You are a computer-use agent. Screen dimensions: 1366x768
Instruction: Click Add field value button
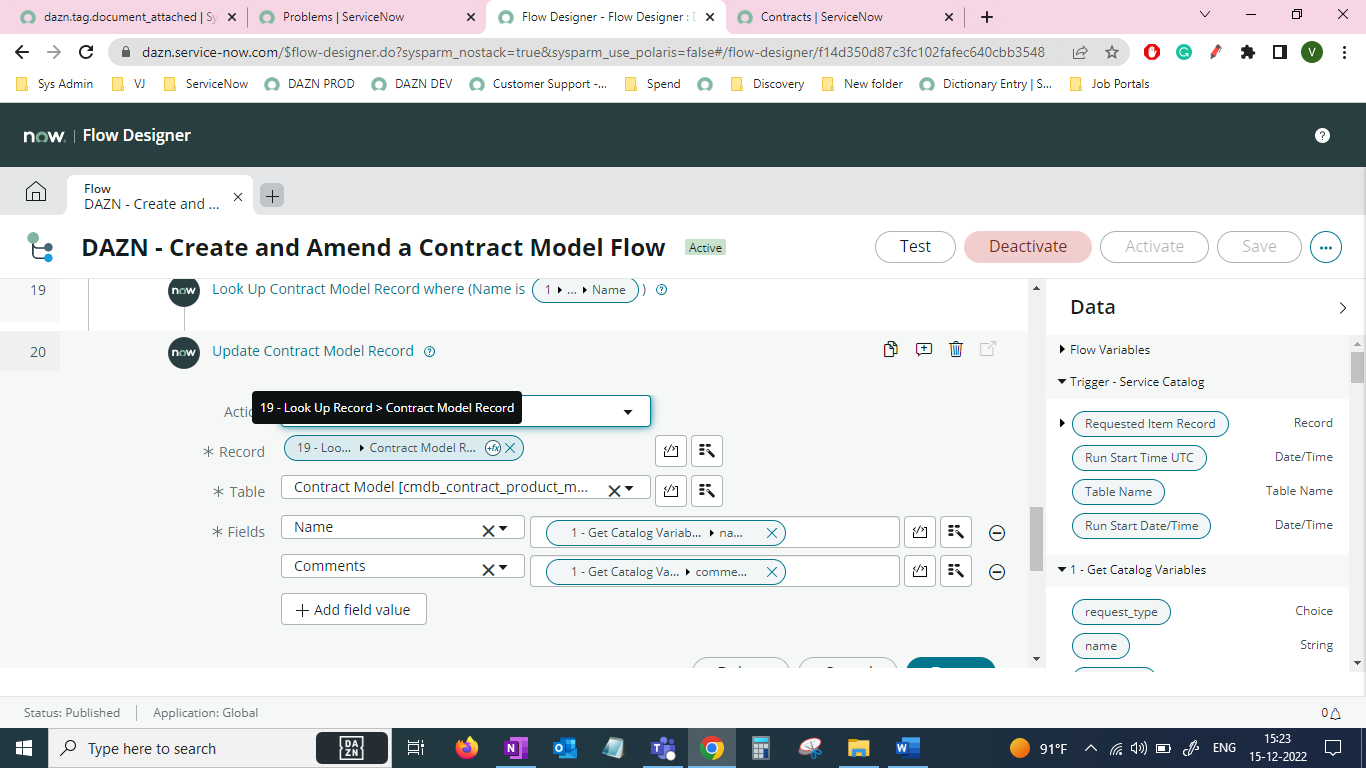click(x=354, y=610)
